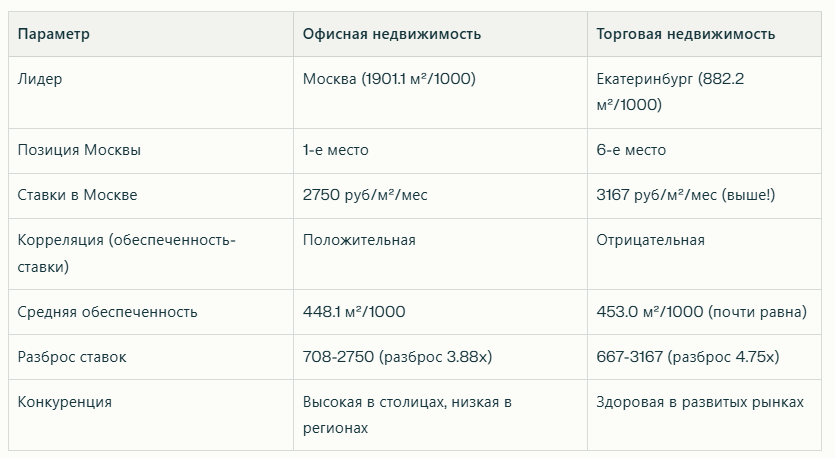Image resolution: width=835 pixels, height=458 pixels.
Task: Click the '6-е место' cell
Action: pyautogui.click(x=631, y=150)
